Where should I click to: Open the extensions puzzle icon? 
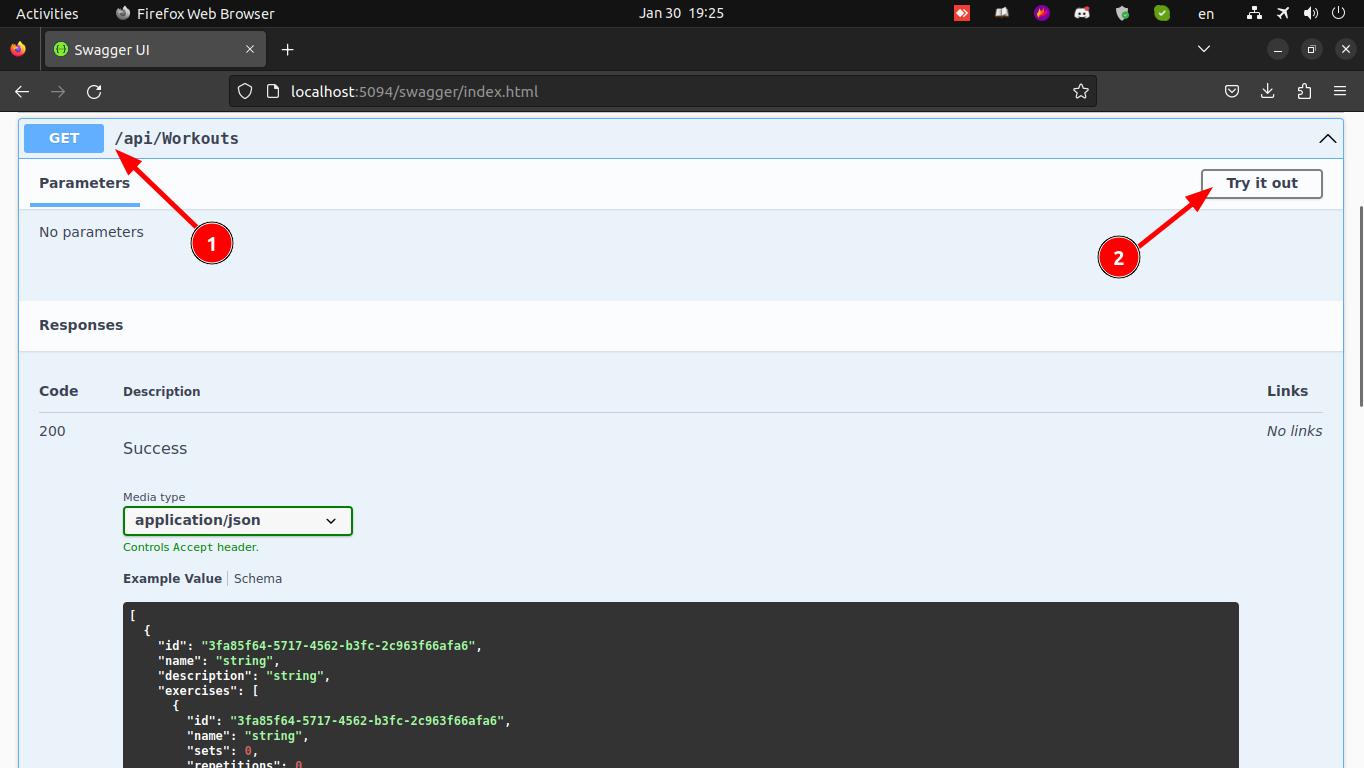(x=1303, y=92)
